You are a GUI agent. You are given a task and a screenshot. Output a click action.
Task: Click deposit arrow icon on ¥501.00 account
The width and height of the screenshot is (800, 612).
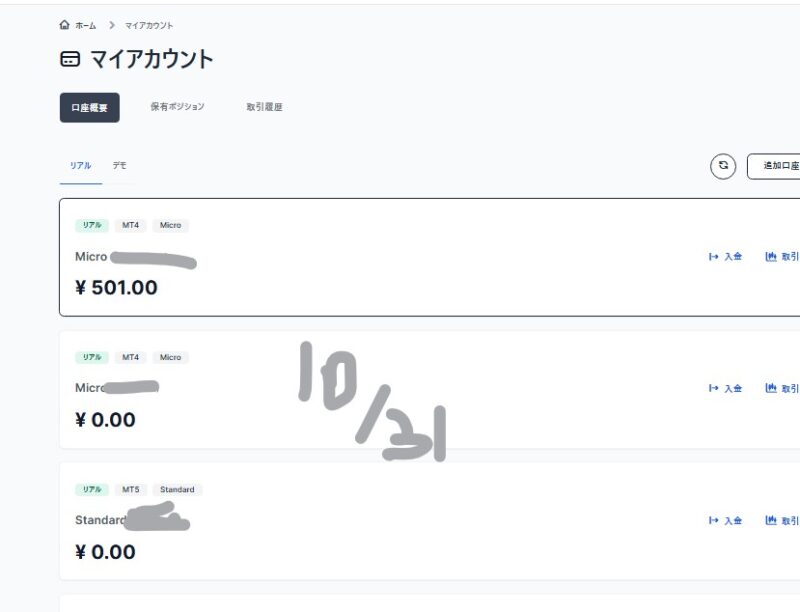click(x=714, y=257)
